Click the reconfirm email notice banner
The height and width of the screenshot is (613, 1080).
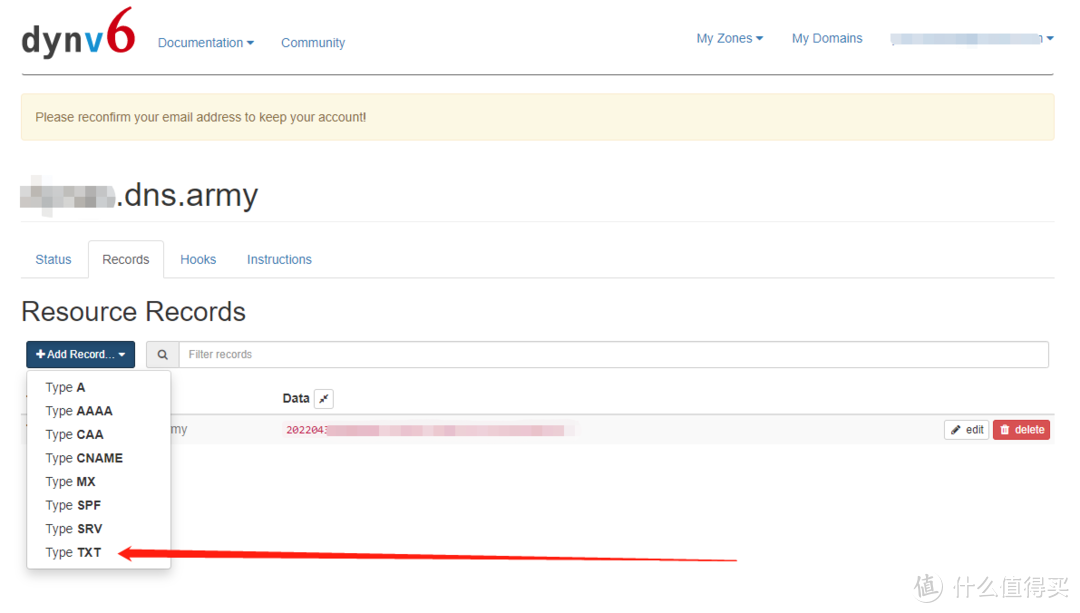pyautogui.click(x=537, y=117)
